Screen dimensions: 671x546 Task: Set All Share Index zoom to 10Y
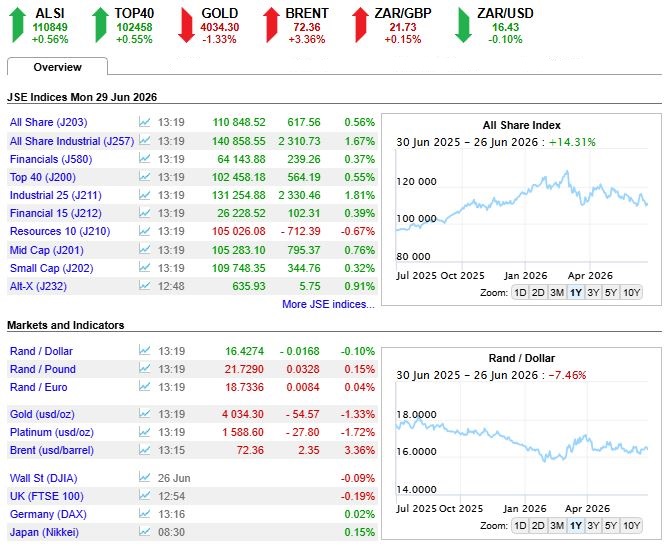coord(632,293)
